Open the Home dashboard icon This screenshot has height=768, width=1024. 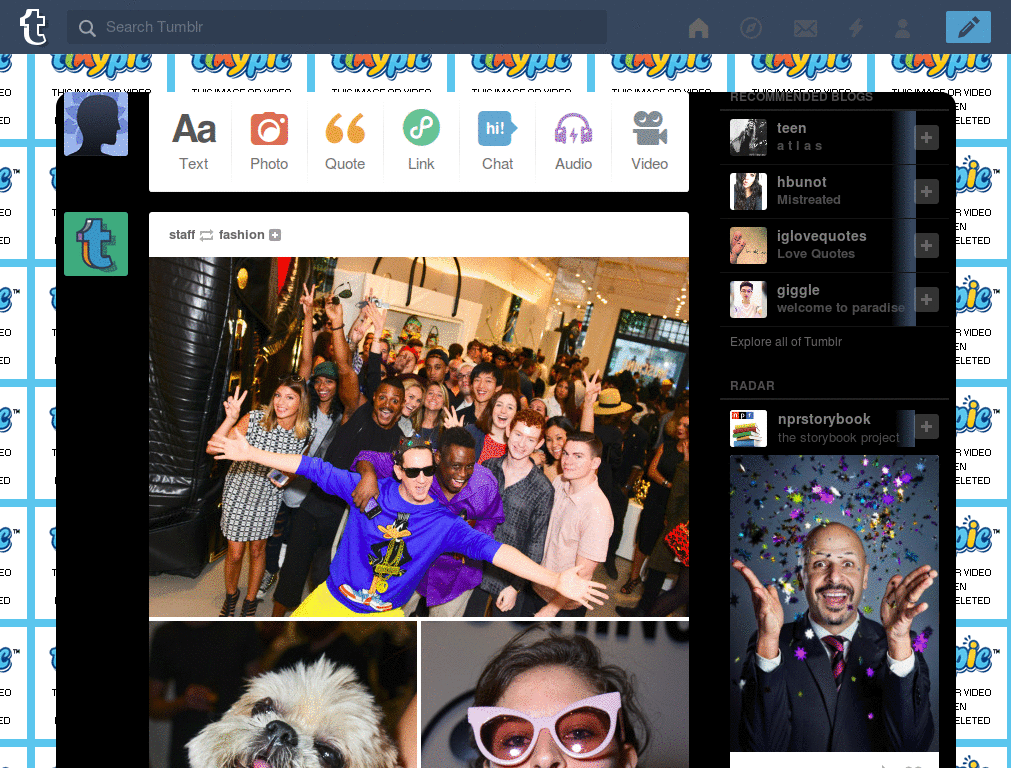click(x=698, y=27)
